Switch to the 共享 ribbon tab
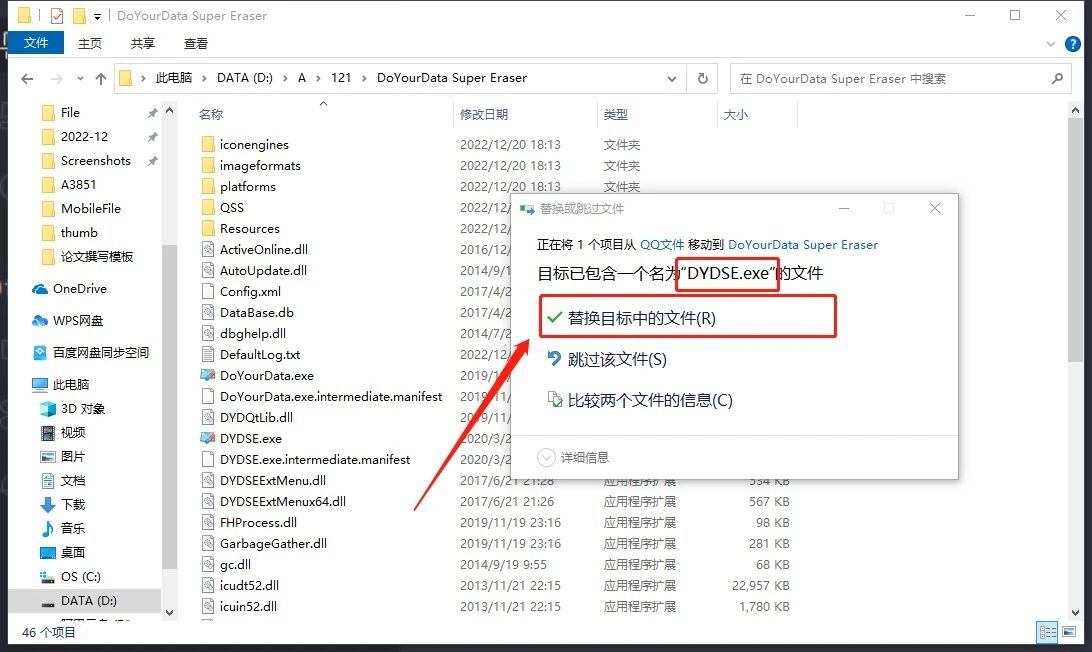Screen dimensions: 1092x652 pos(143,43)
